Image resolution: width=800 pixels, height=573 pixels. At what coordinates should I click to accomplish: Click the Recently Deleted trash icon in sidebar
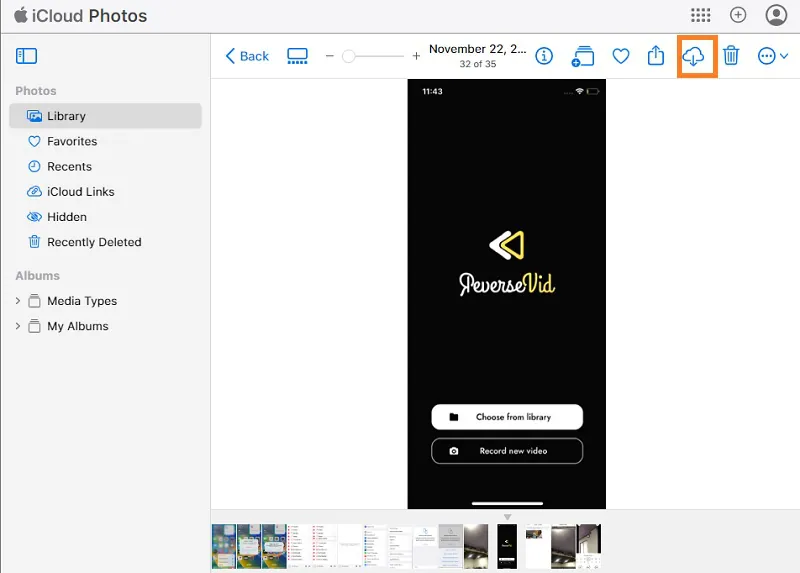click(x=34, y=242)
